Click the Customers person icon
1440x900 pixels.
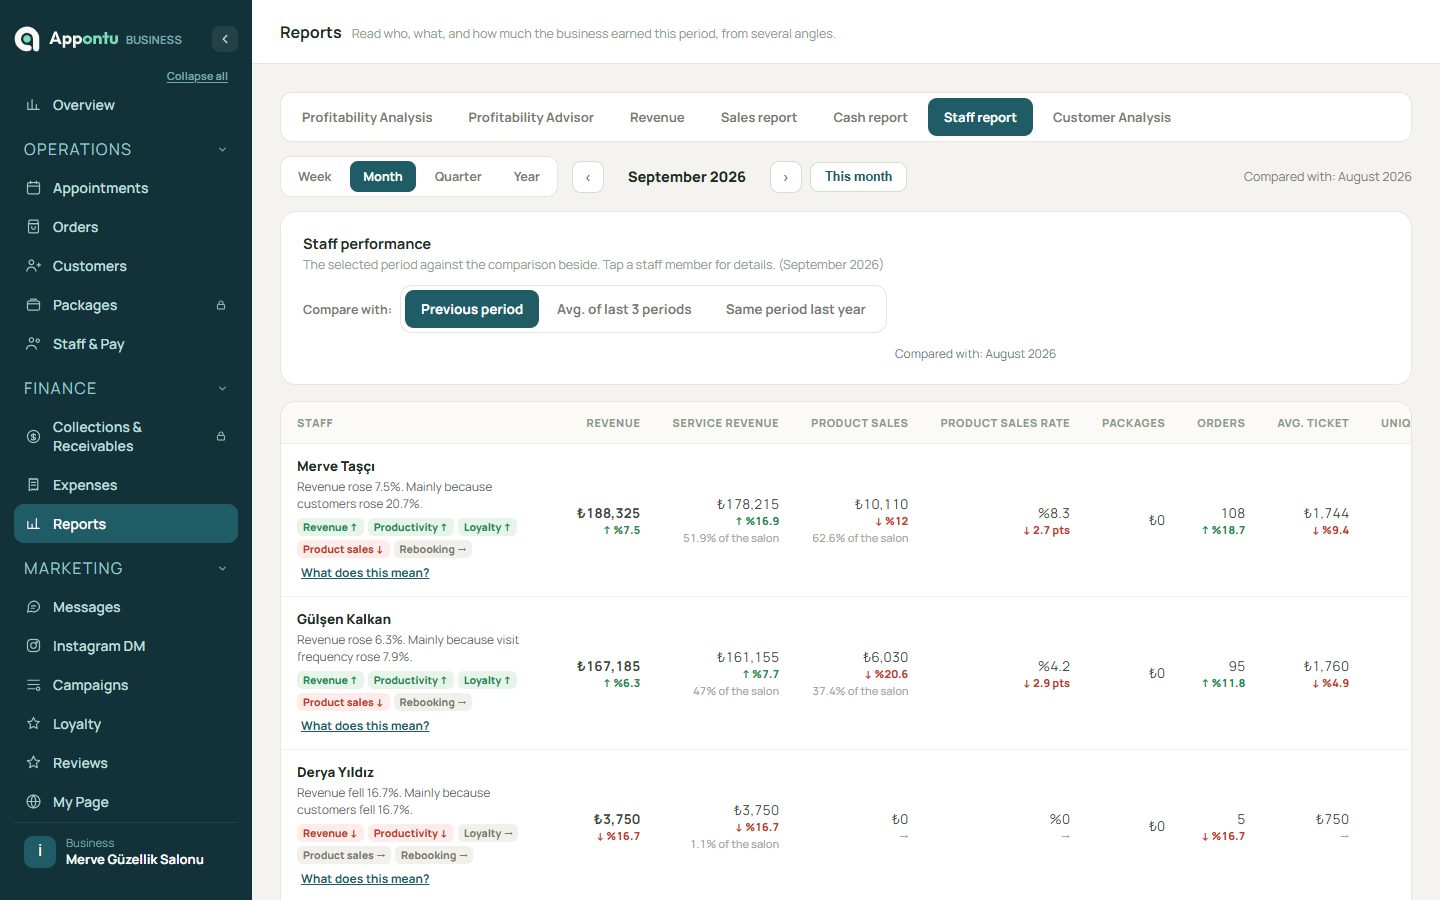coord(33,266)
